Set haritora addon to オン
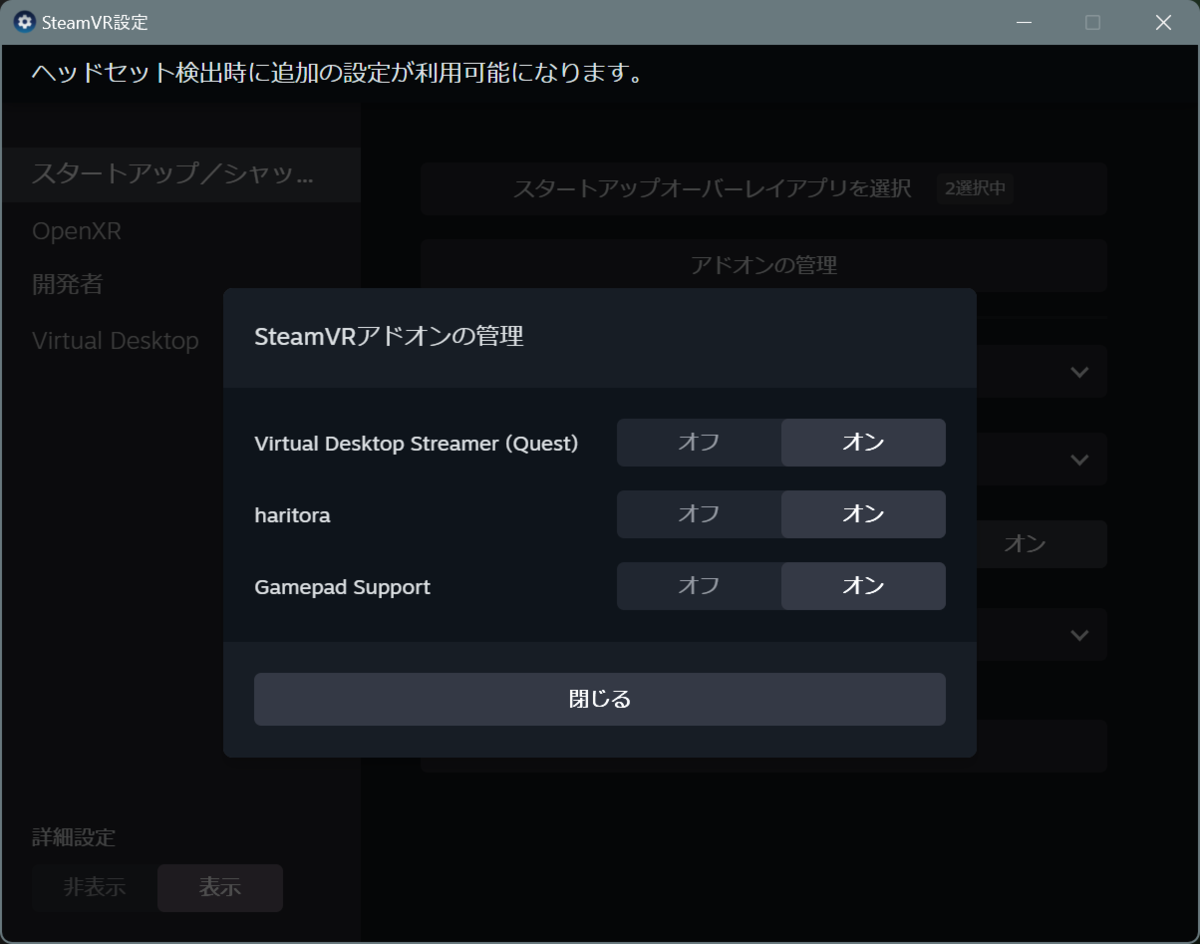Image resolution: width=1200 pixels, height=944 pixels. (863, 514)
